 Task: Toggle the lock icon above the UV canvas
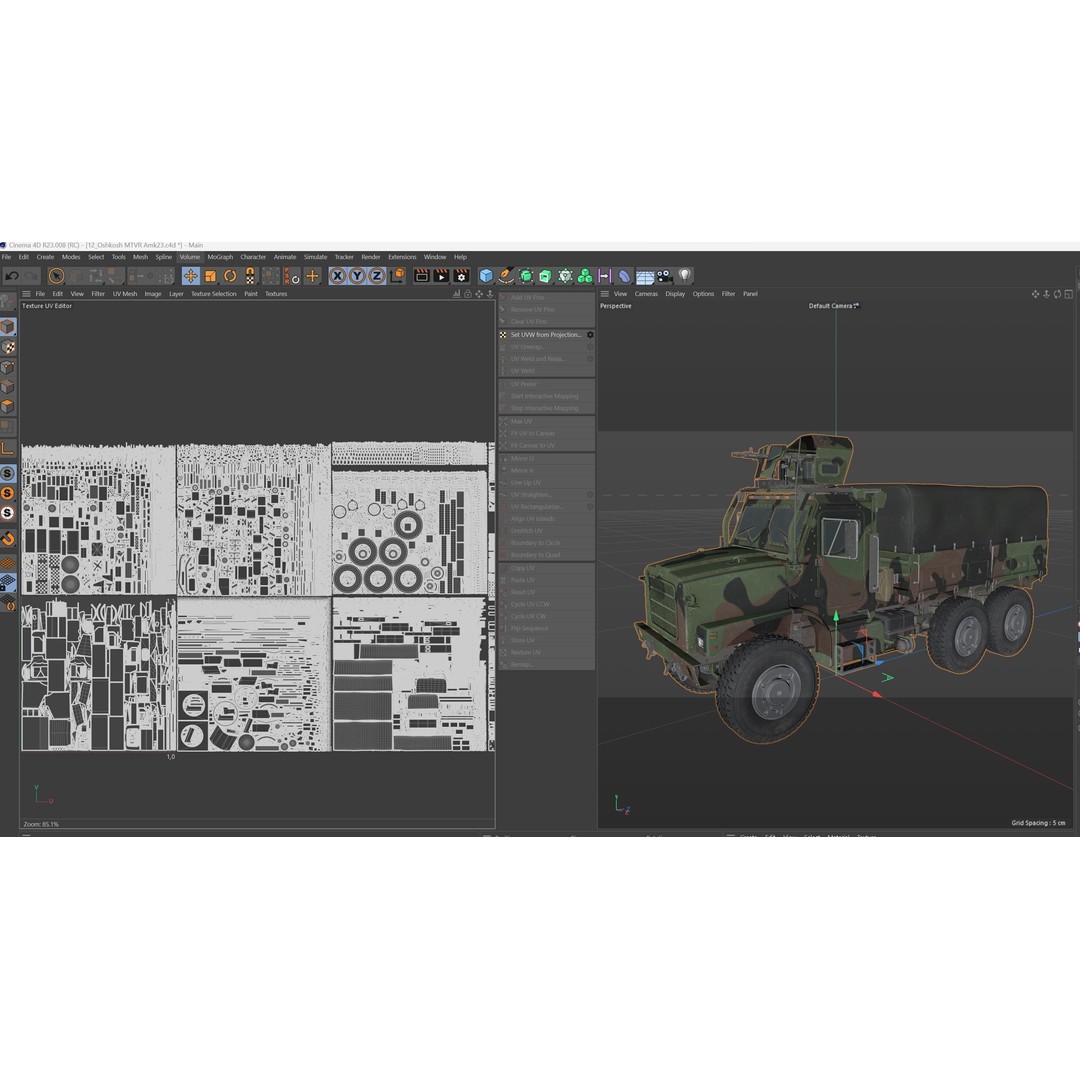tap(467, 294)
